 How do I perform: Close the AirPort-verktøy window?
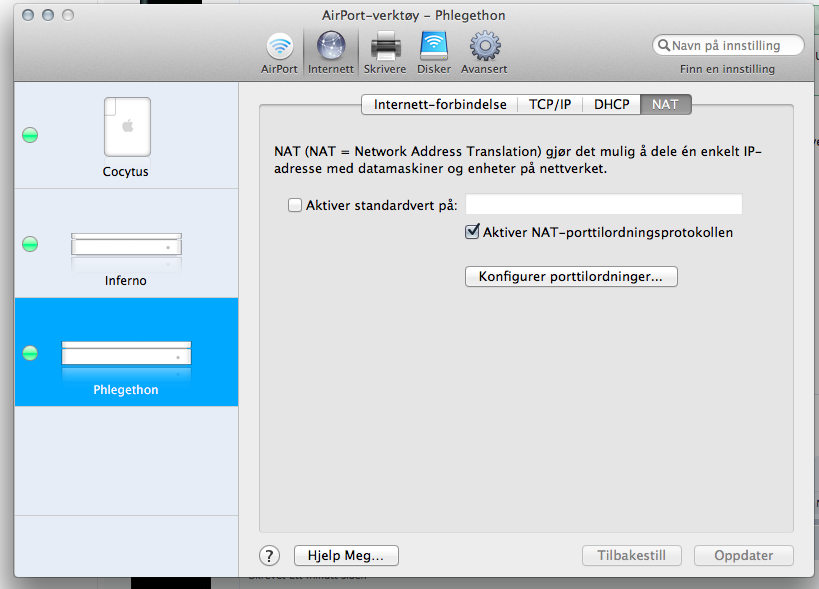click(28, 15)
